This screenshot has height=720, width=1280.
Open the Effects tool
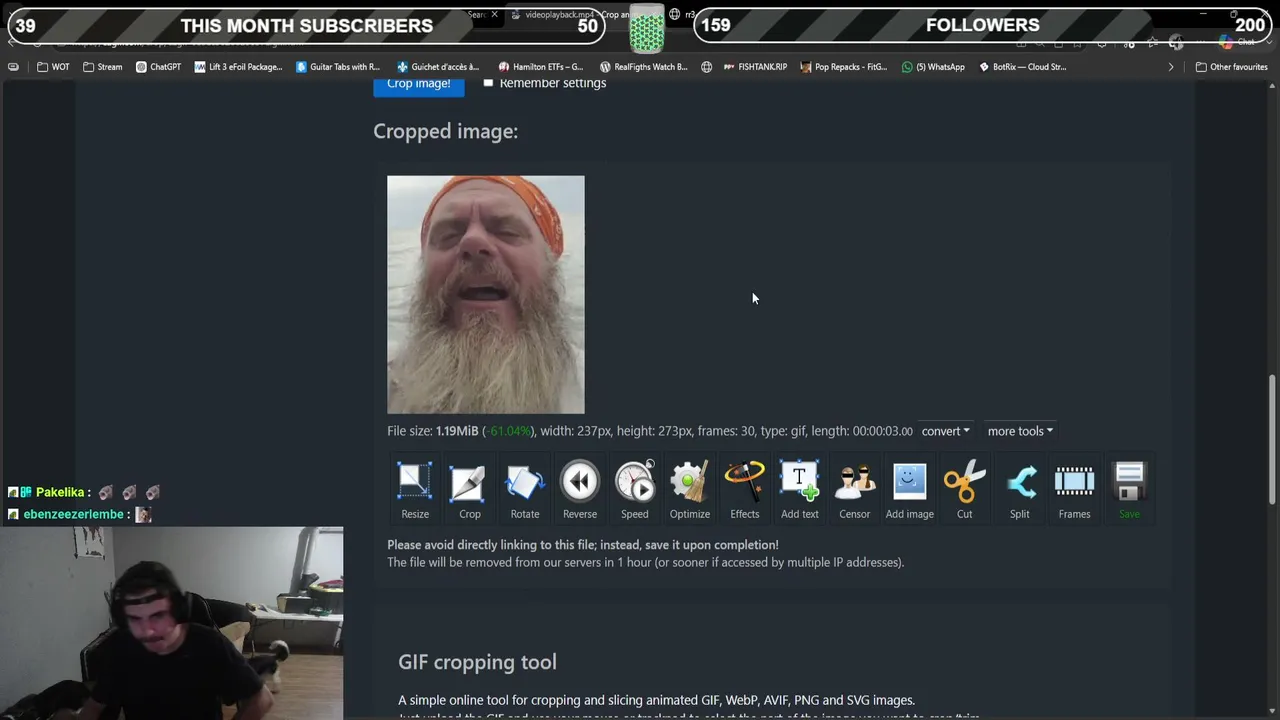pos(745,490)
